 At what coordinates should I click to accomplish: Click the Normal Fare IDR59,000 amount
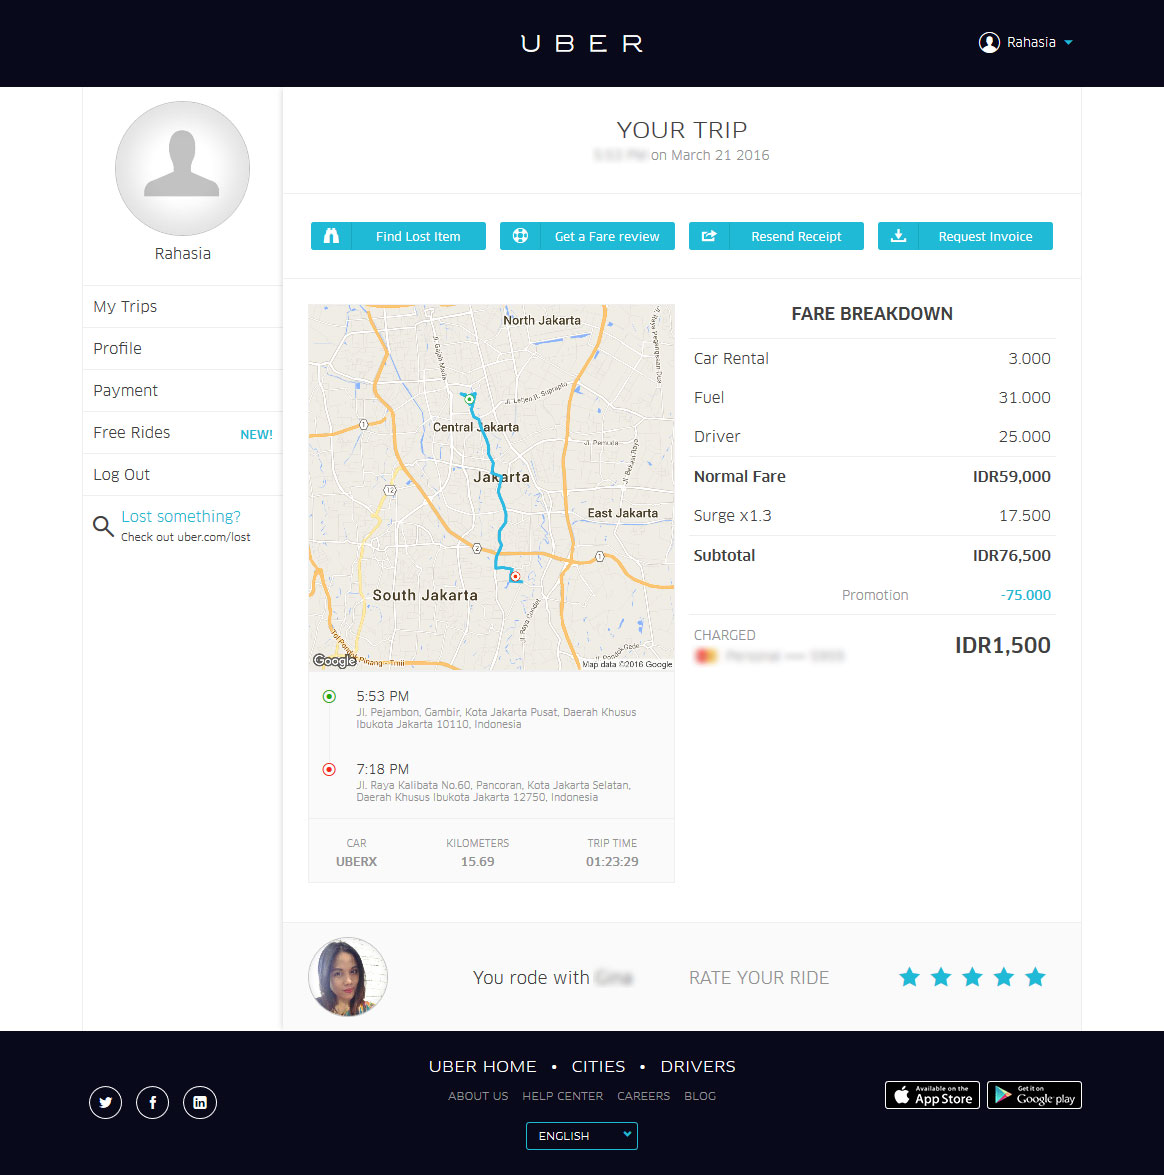[1011, 477]
